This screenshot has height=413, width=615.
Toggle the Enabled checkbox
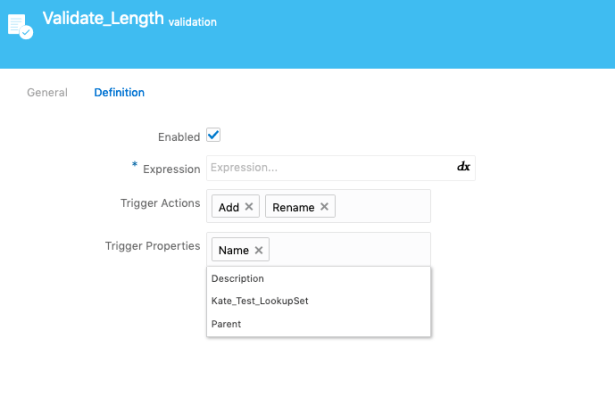213,136
